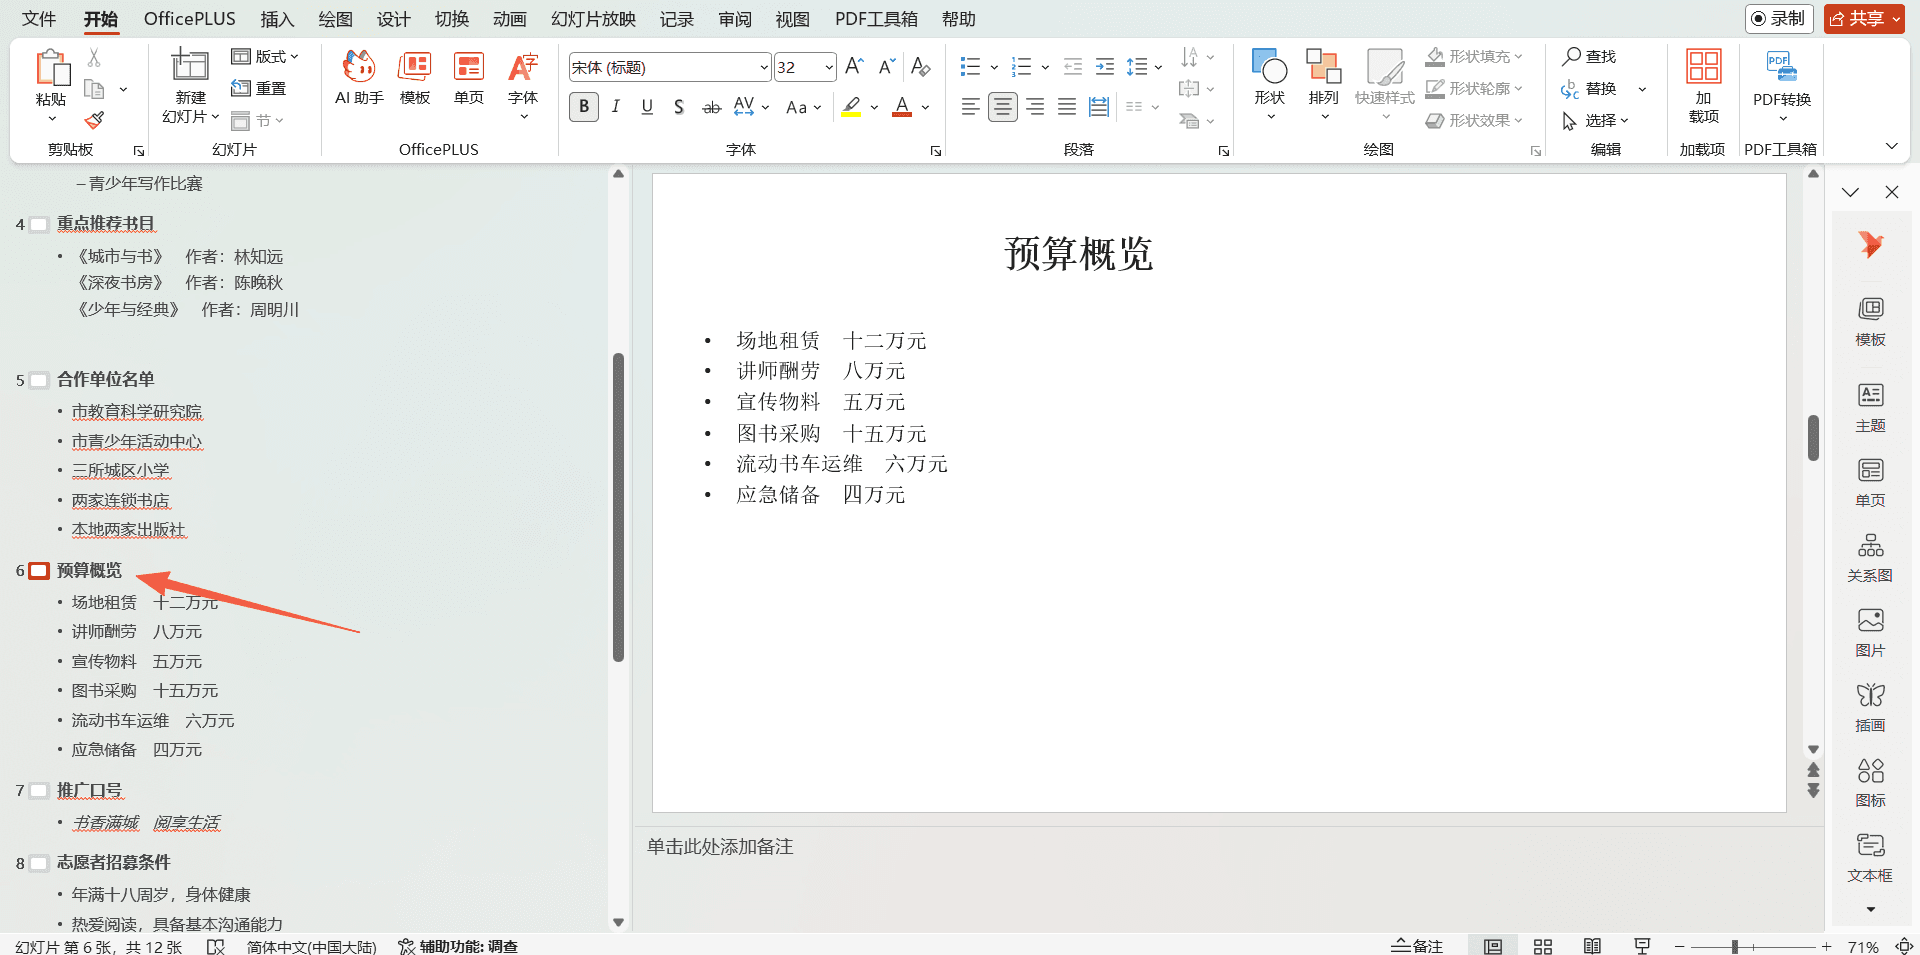Increase list indent level icon

click(x=1105, y=67)
